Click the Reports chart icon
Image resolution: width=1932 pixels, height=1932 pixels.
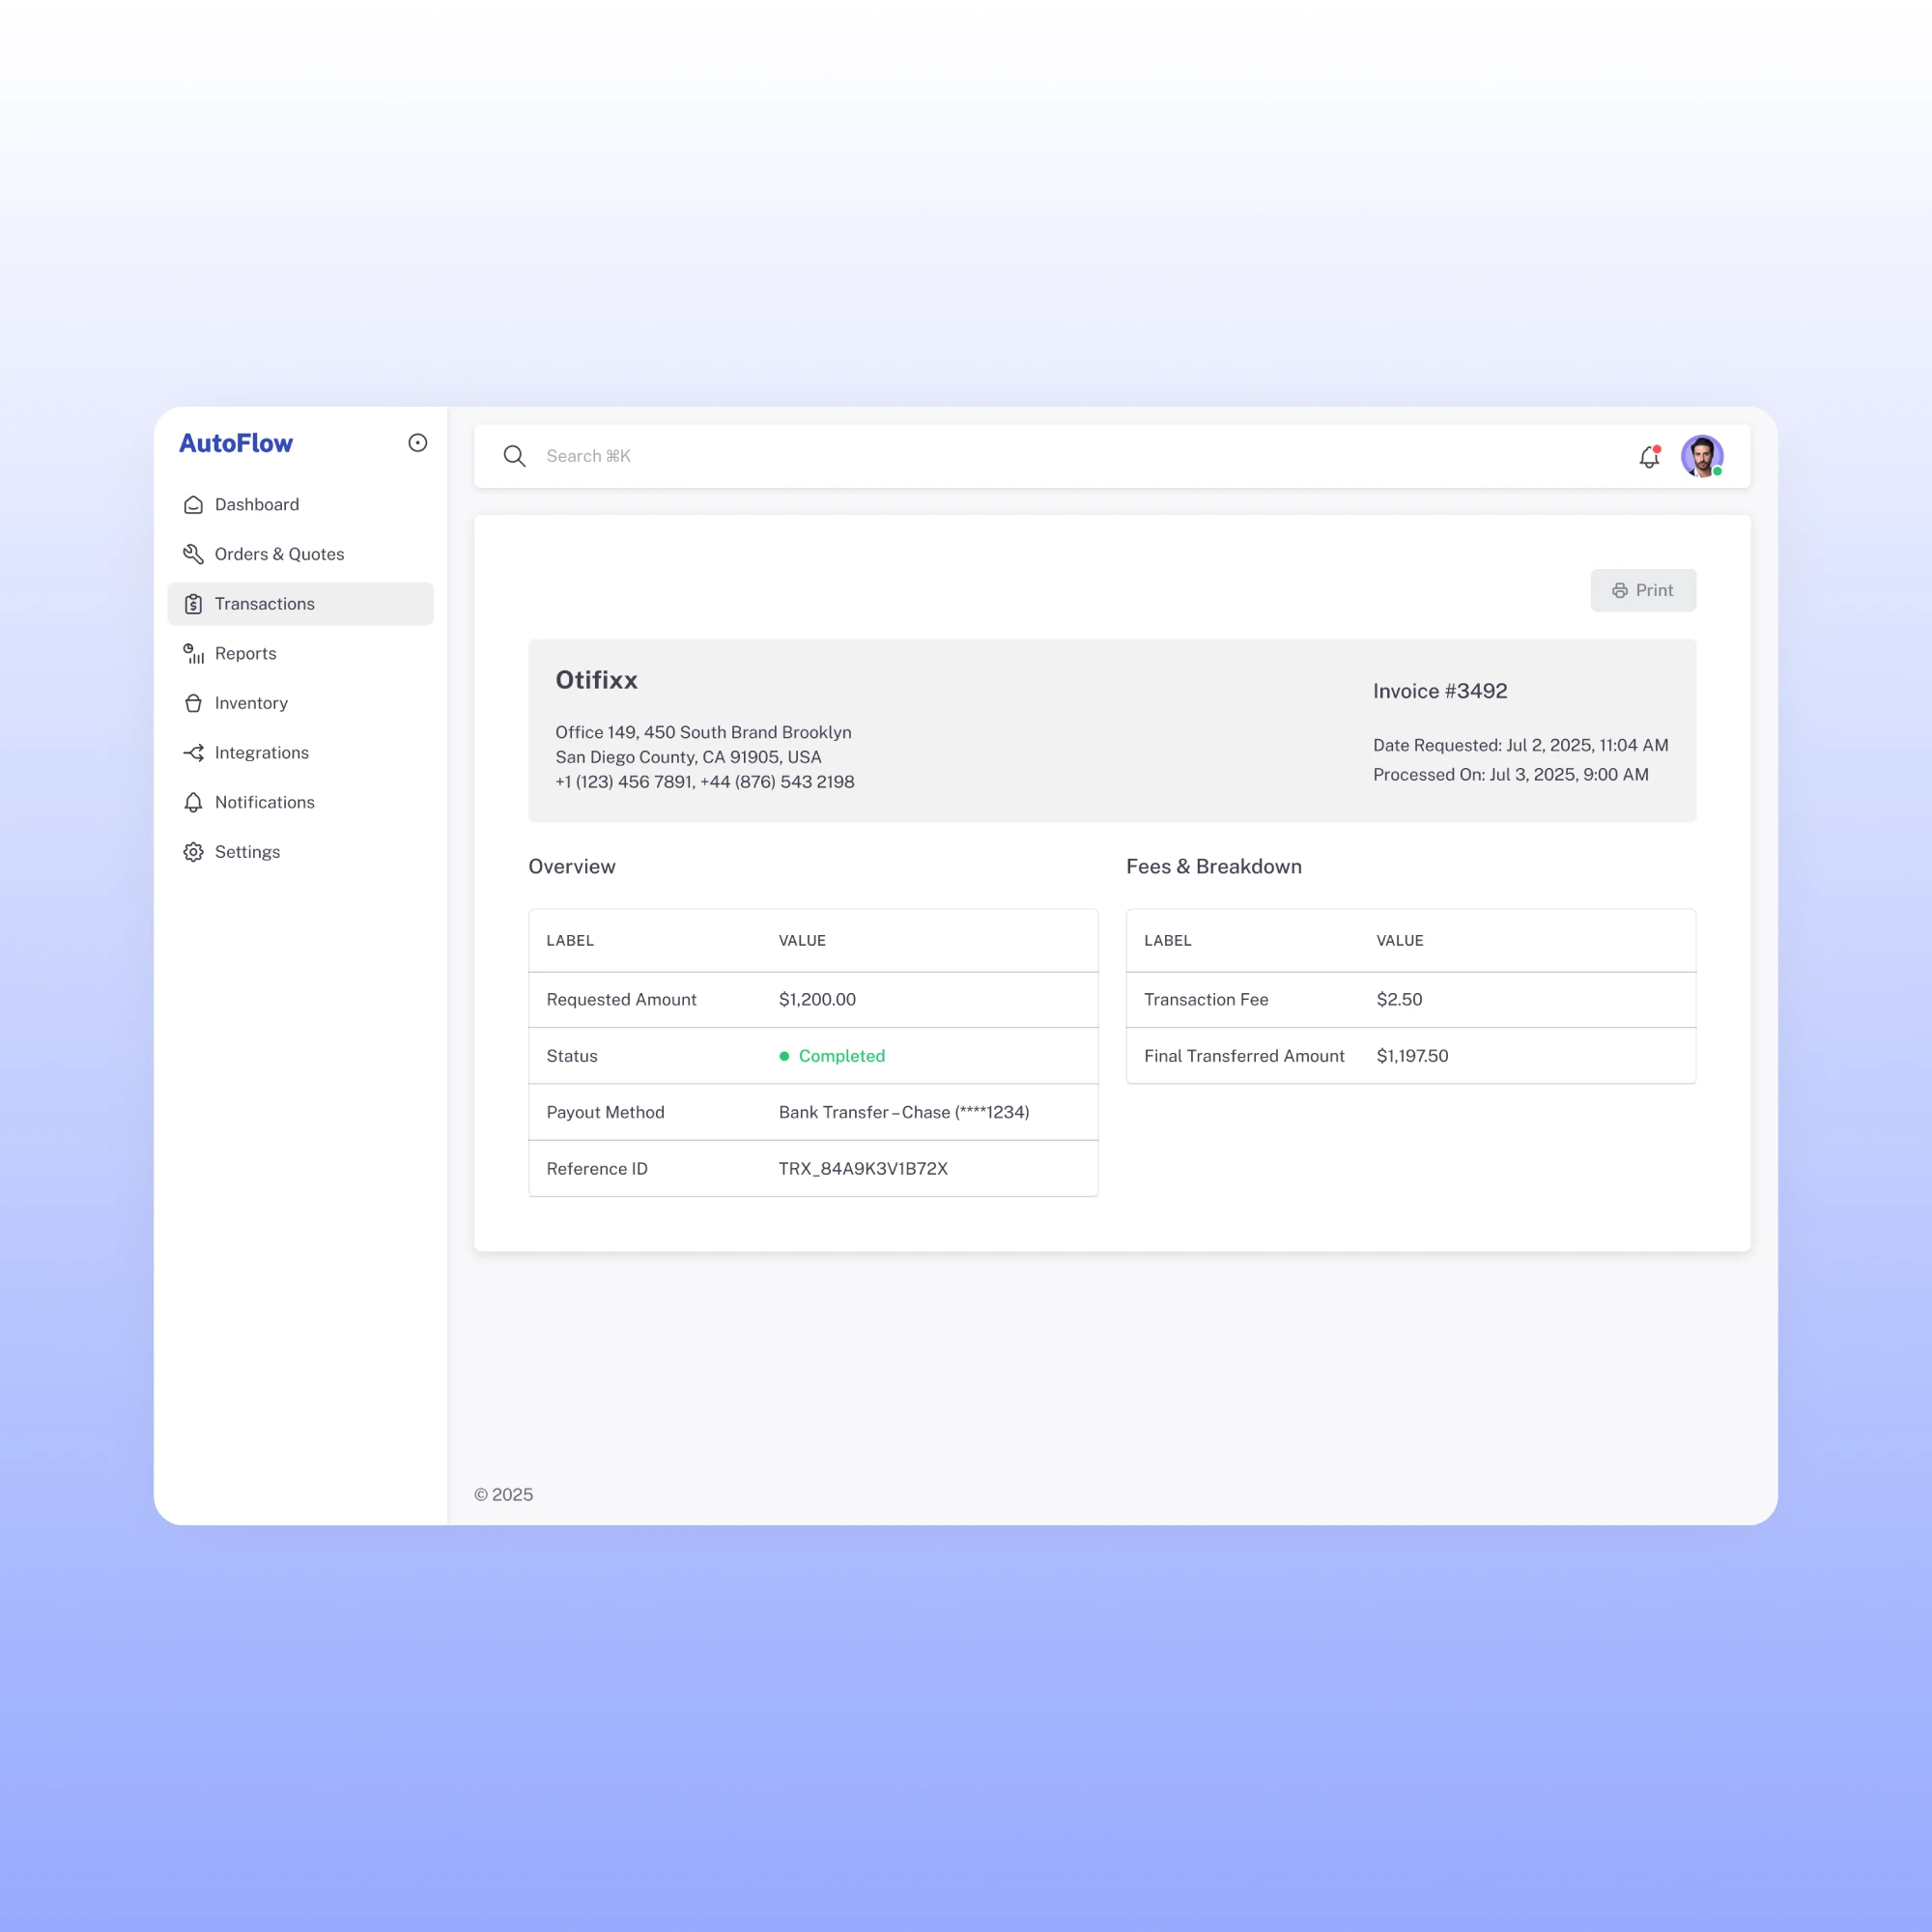(193, 654)
